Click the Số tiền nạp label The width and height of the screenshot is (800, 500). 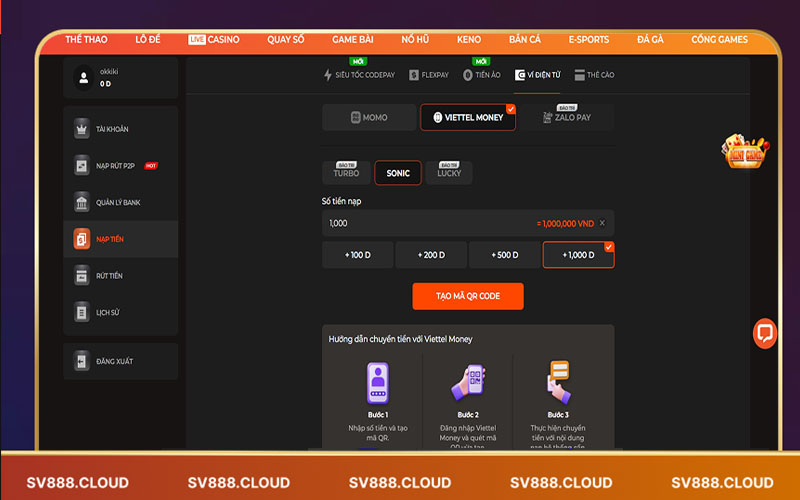tap(341, 201)
